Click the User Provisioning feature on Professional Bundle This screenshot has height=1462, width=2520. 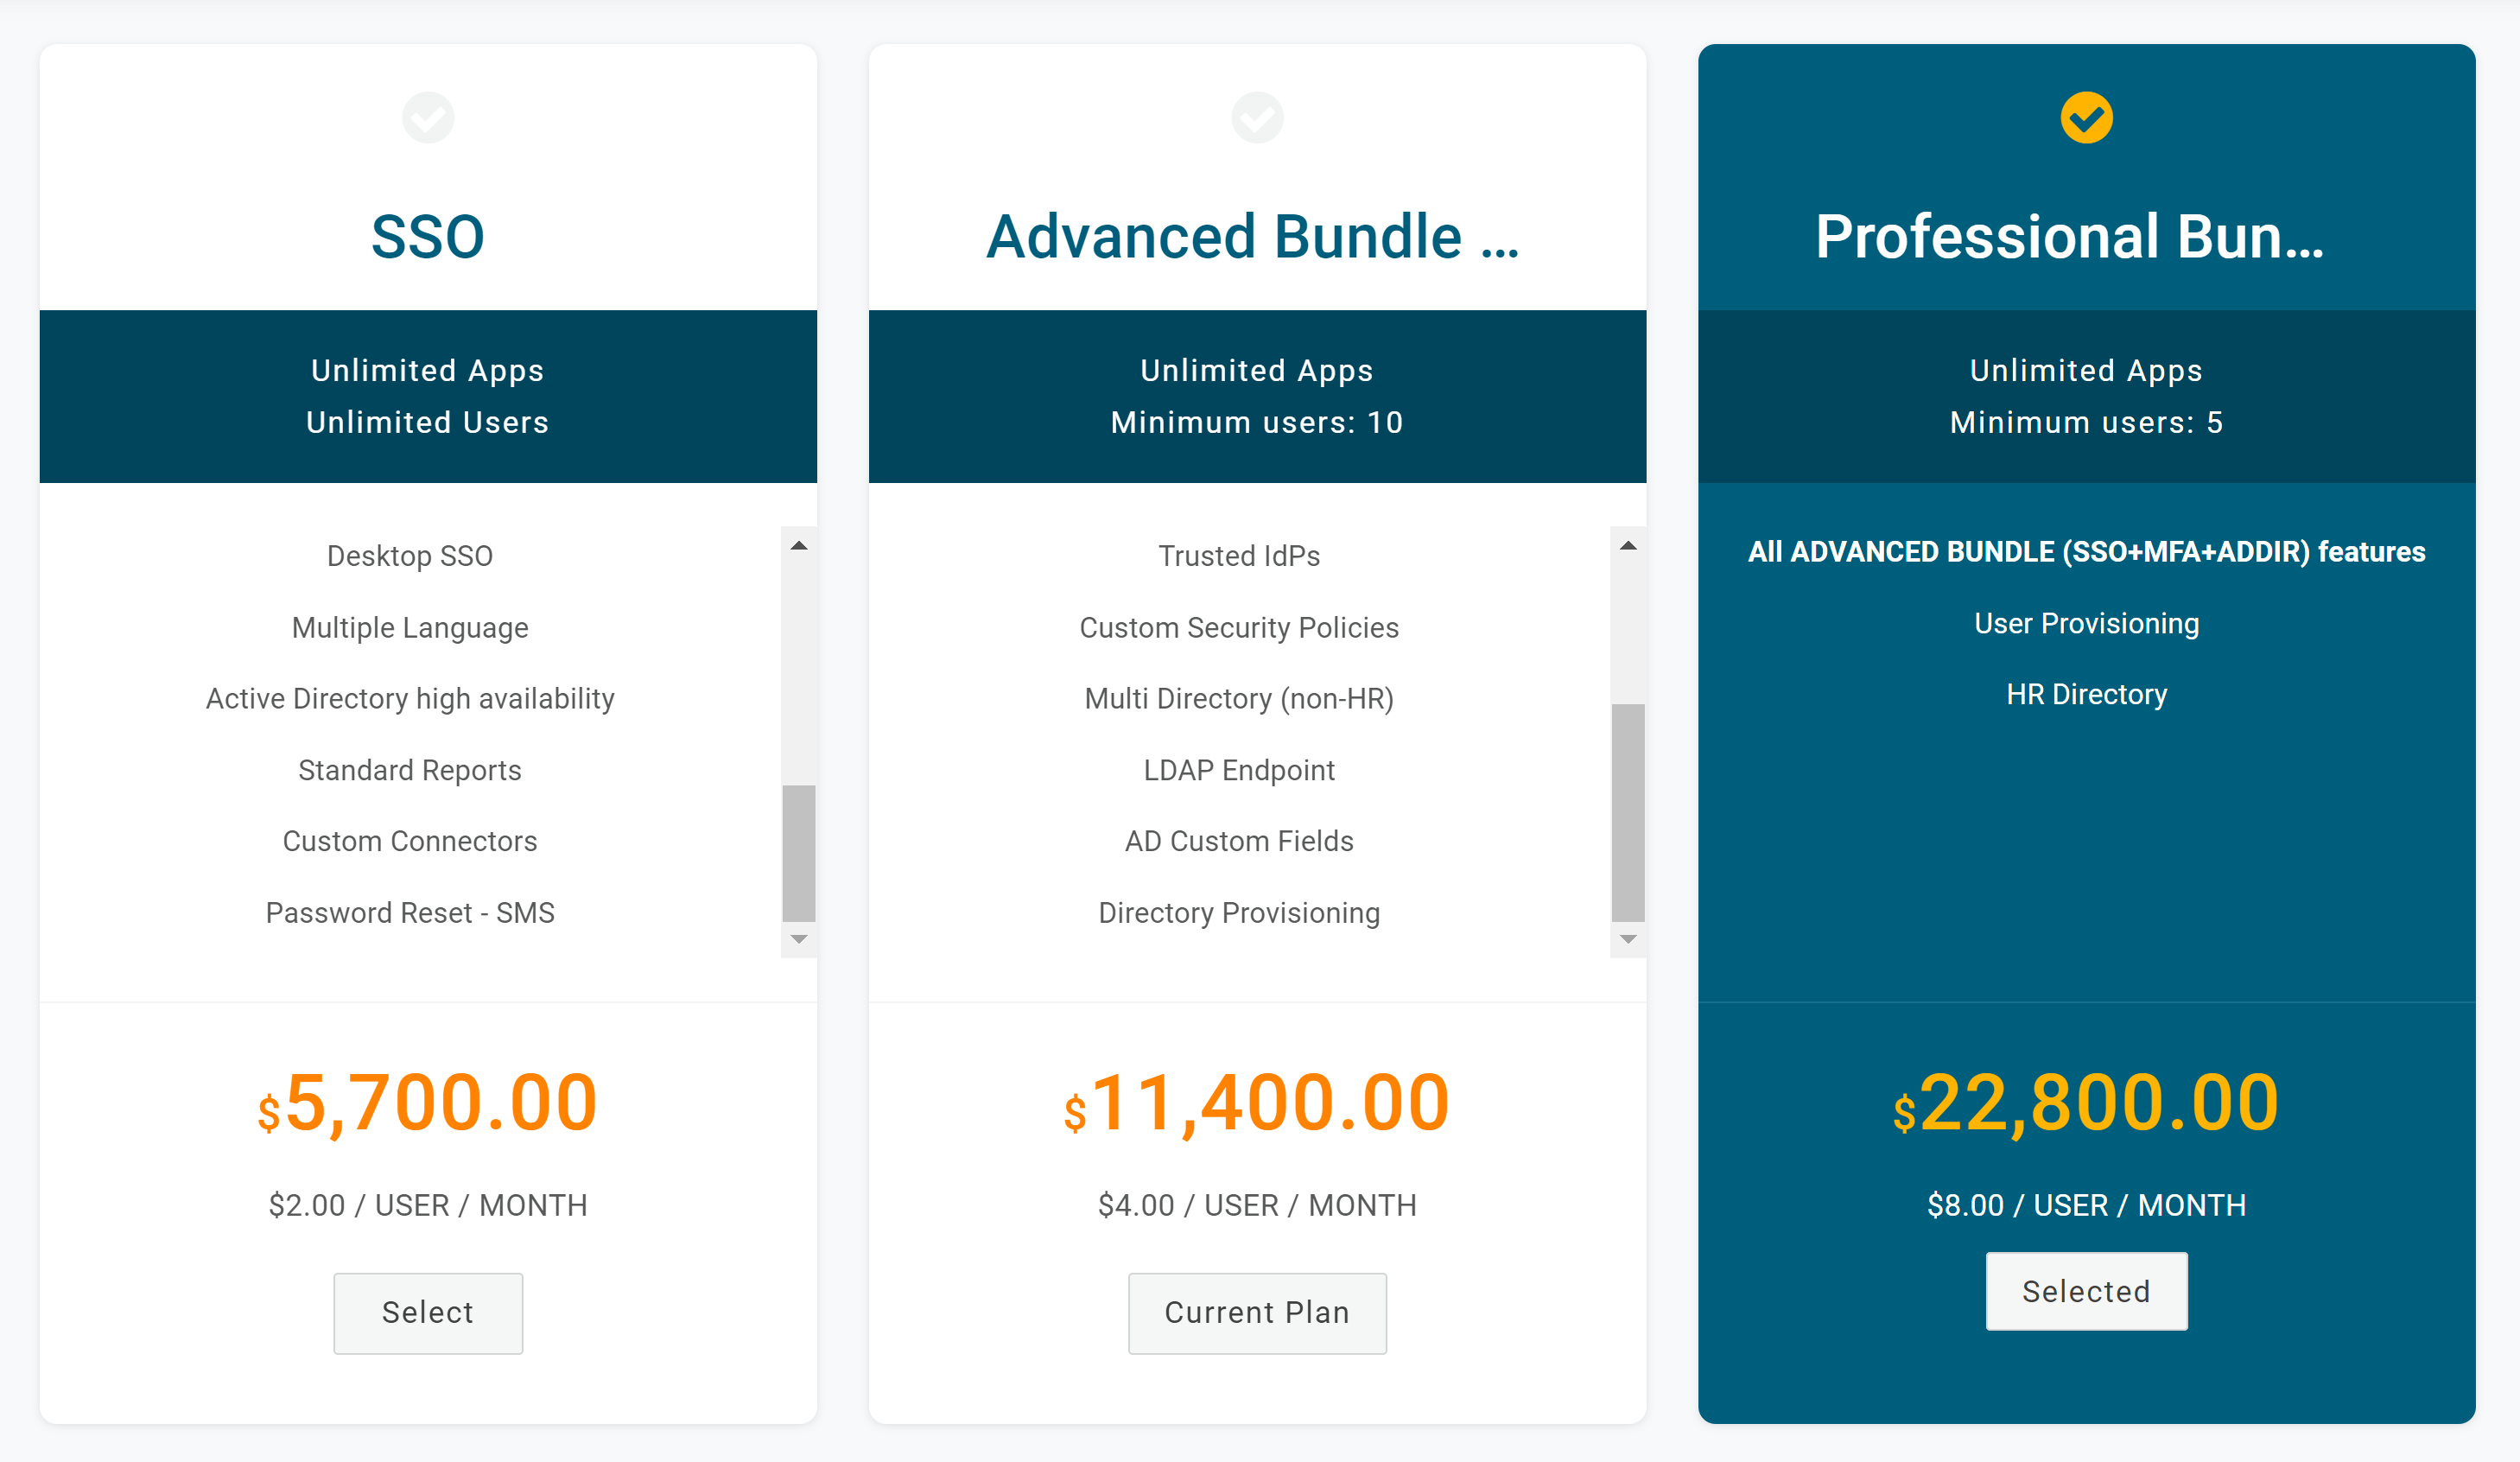2086,623
